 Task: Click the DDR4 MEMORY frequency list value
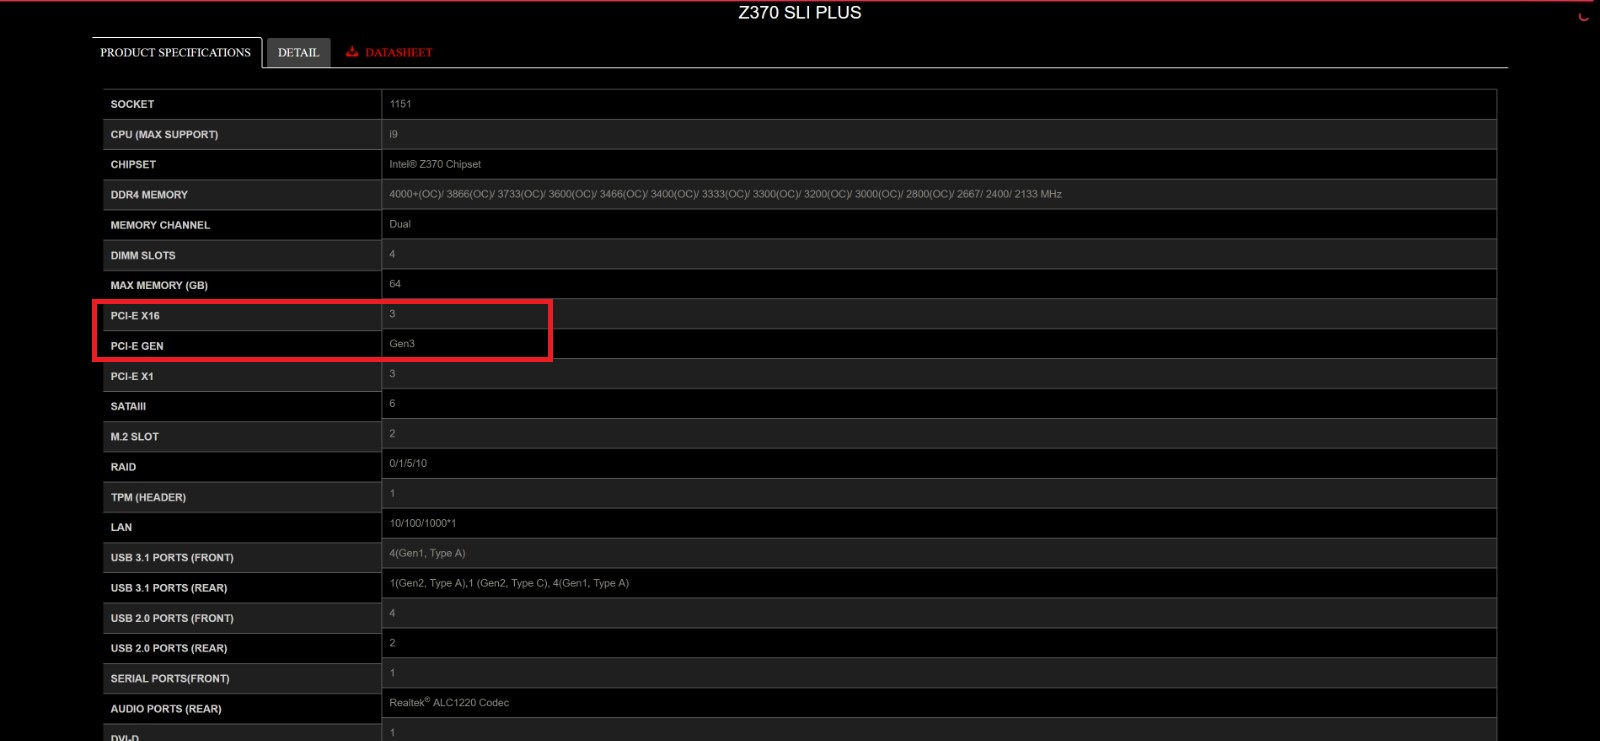coord(725,194)
